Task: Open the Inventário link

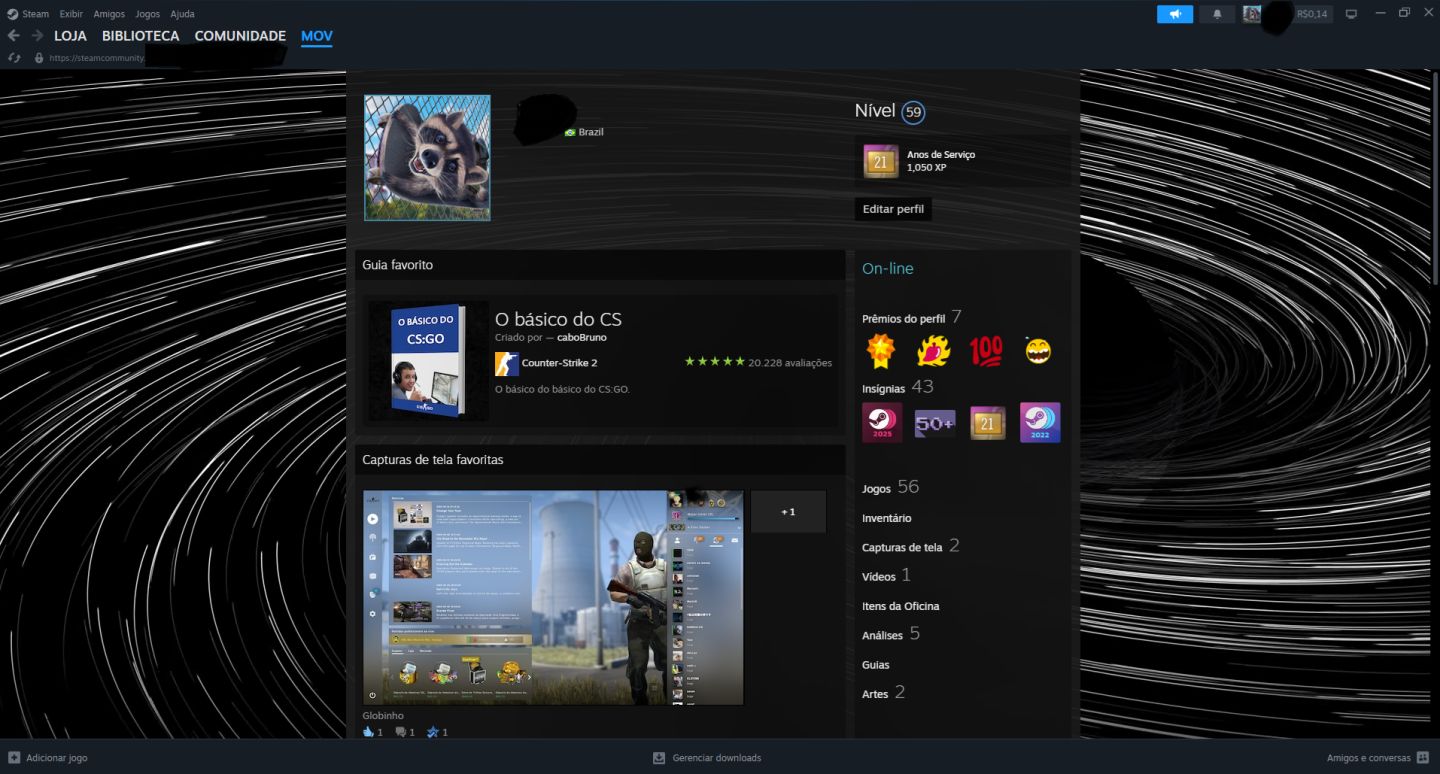Action: (887, 518)
